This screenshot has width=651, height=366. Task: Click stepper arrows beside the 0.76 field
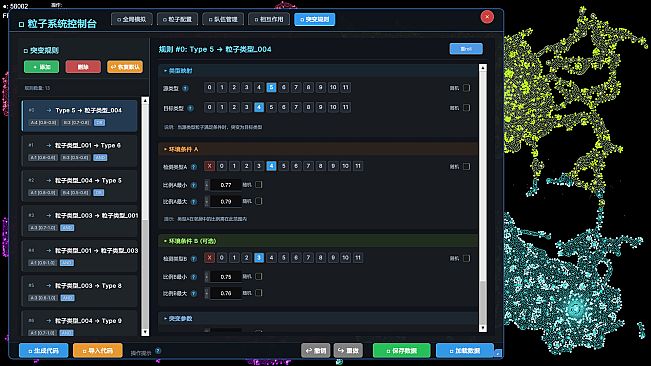click(x=207, y=293)
